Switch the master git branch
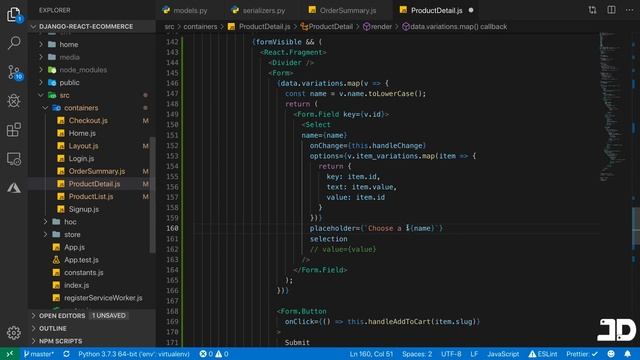 click(x=38, y=354)
